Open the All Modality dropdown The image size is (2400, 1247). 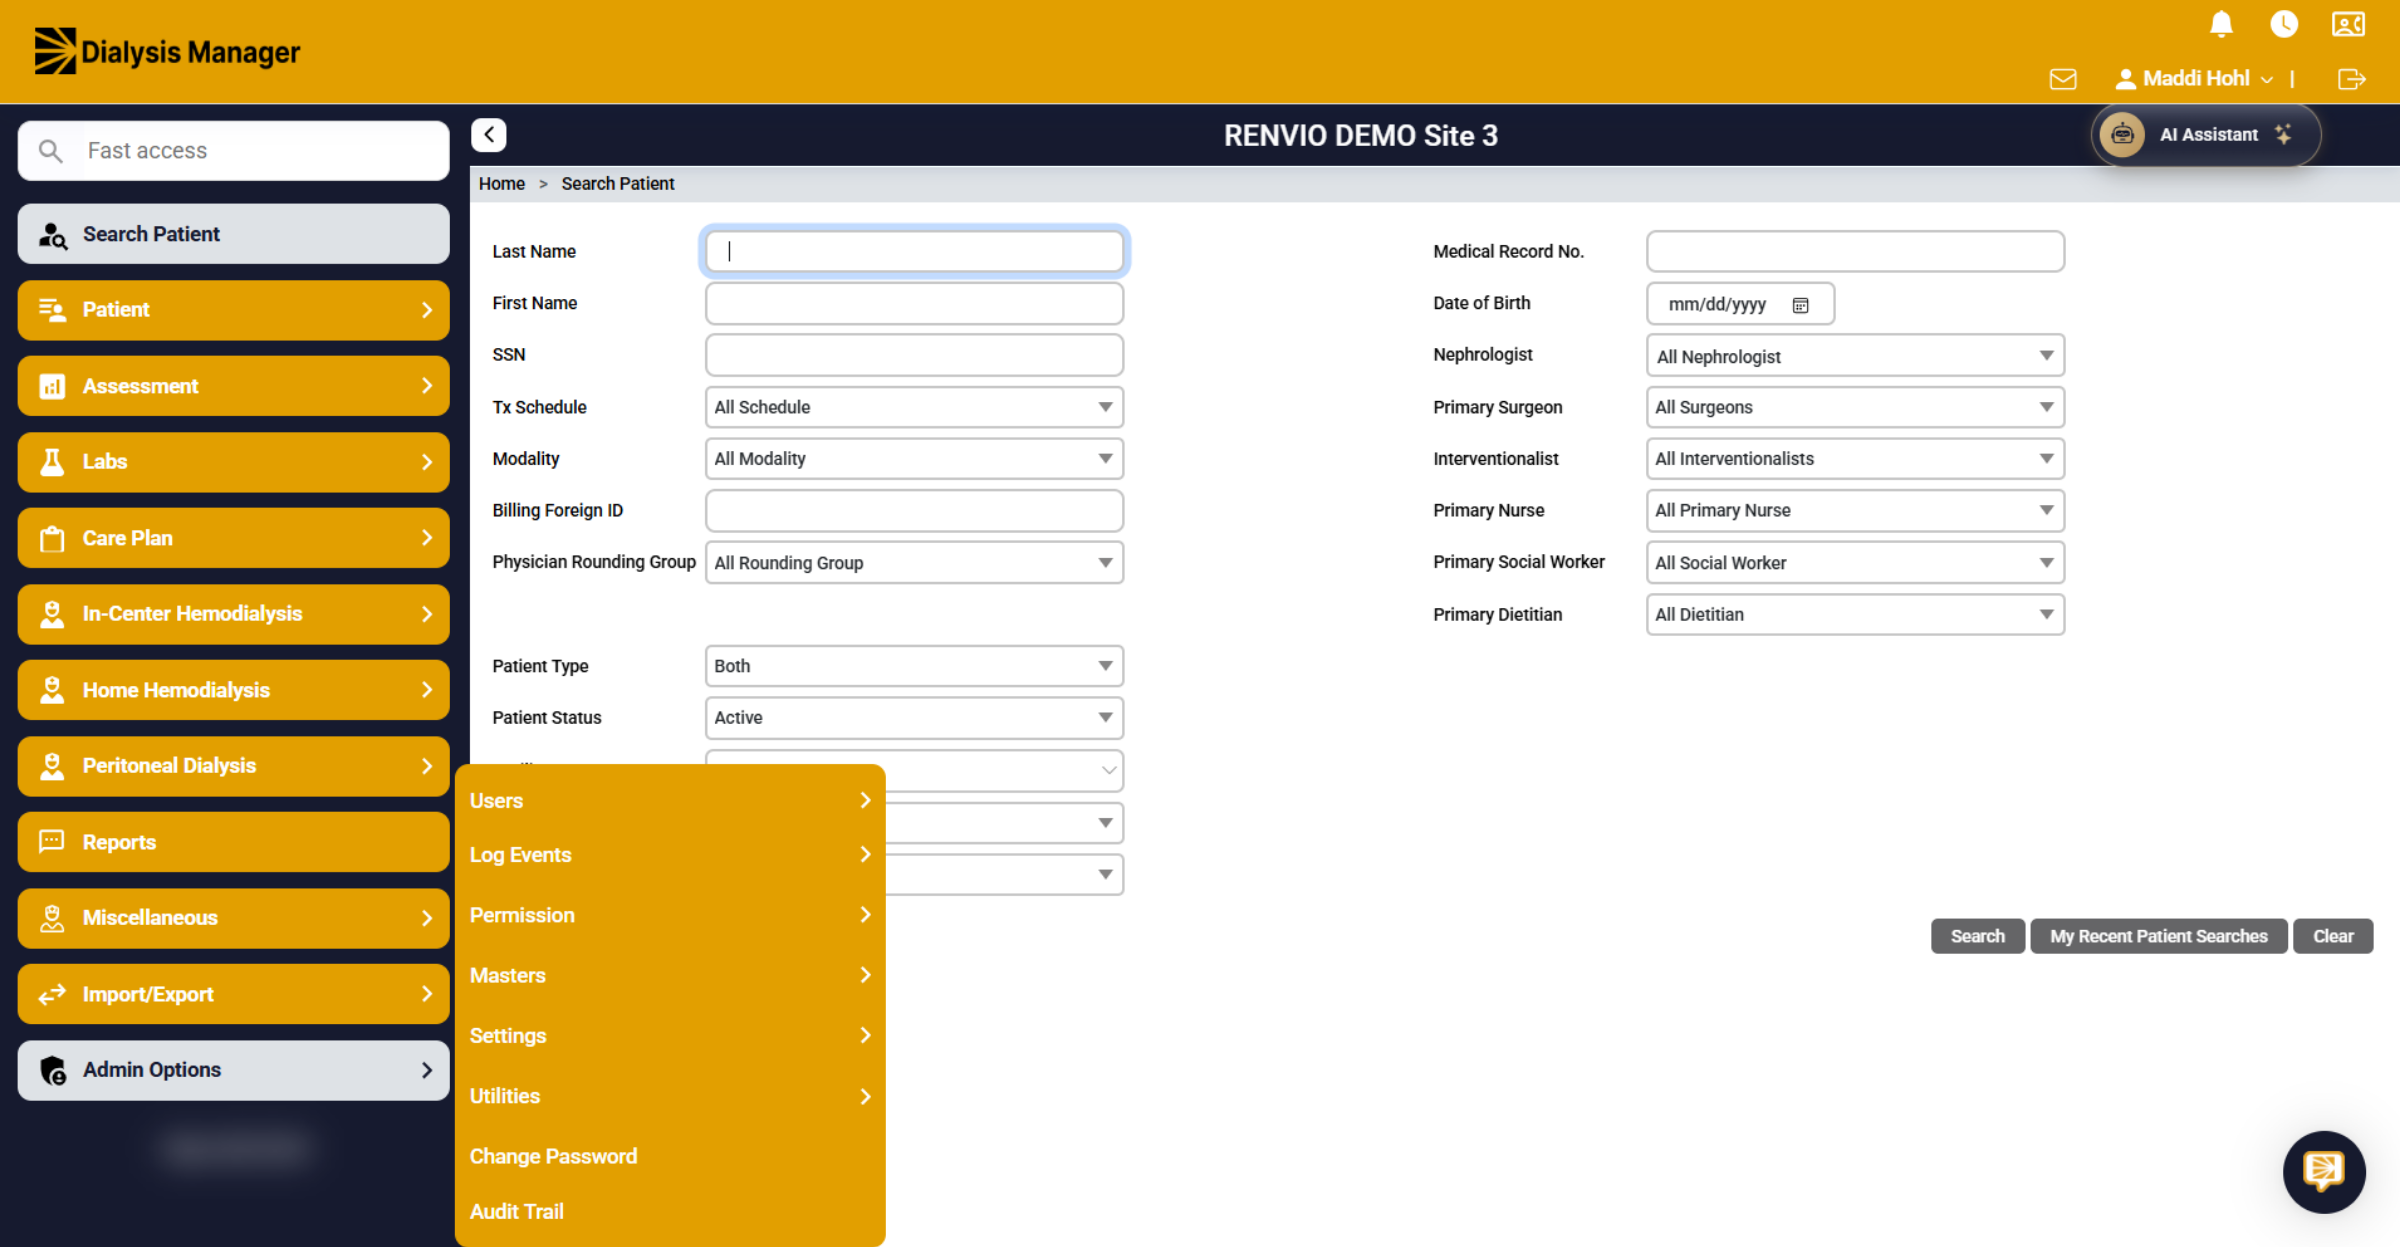click(x=914, y=459)
